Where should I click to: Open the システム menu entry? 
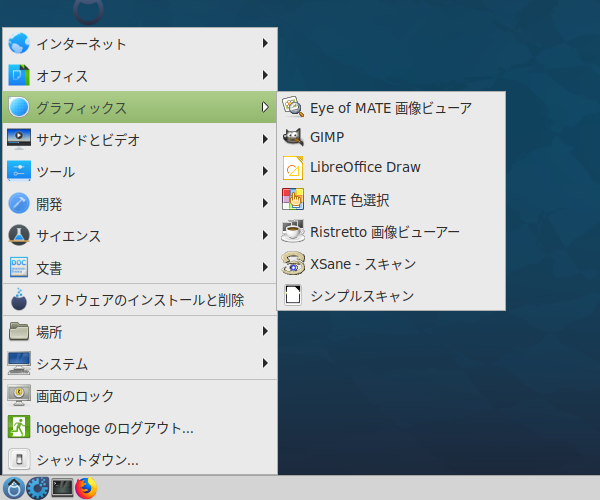click(x=140, y=363)
